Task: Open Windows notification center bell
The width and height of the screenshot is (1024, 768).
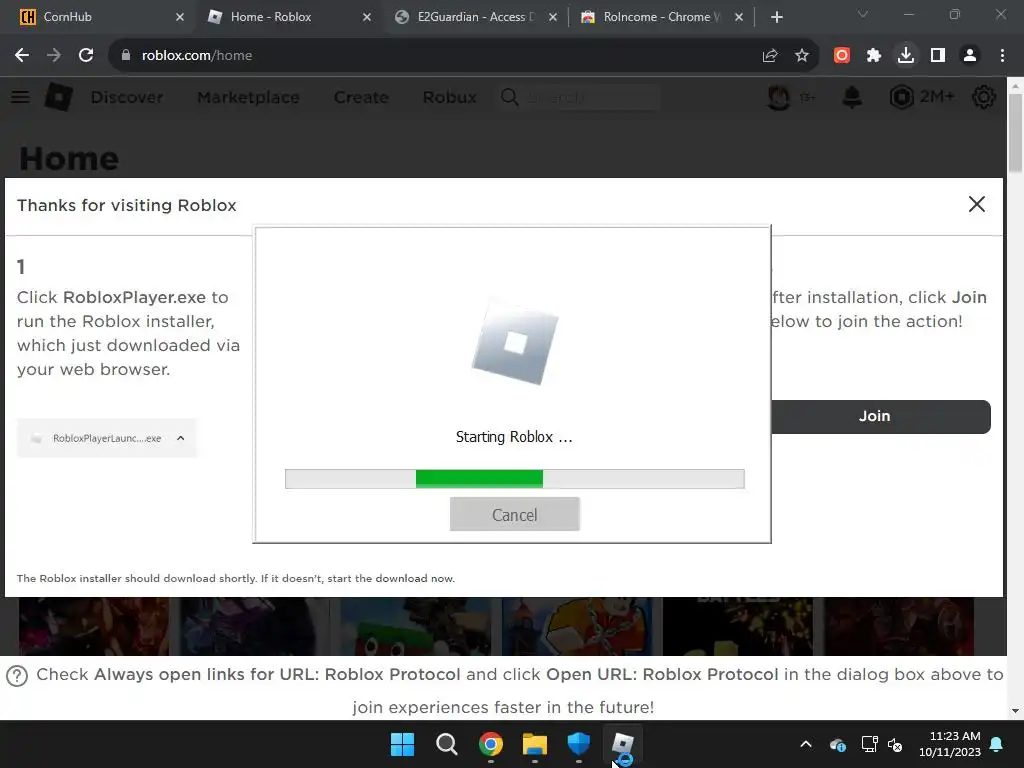Action: 997,744
